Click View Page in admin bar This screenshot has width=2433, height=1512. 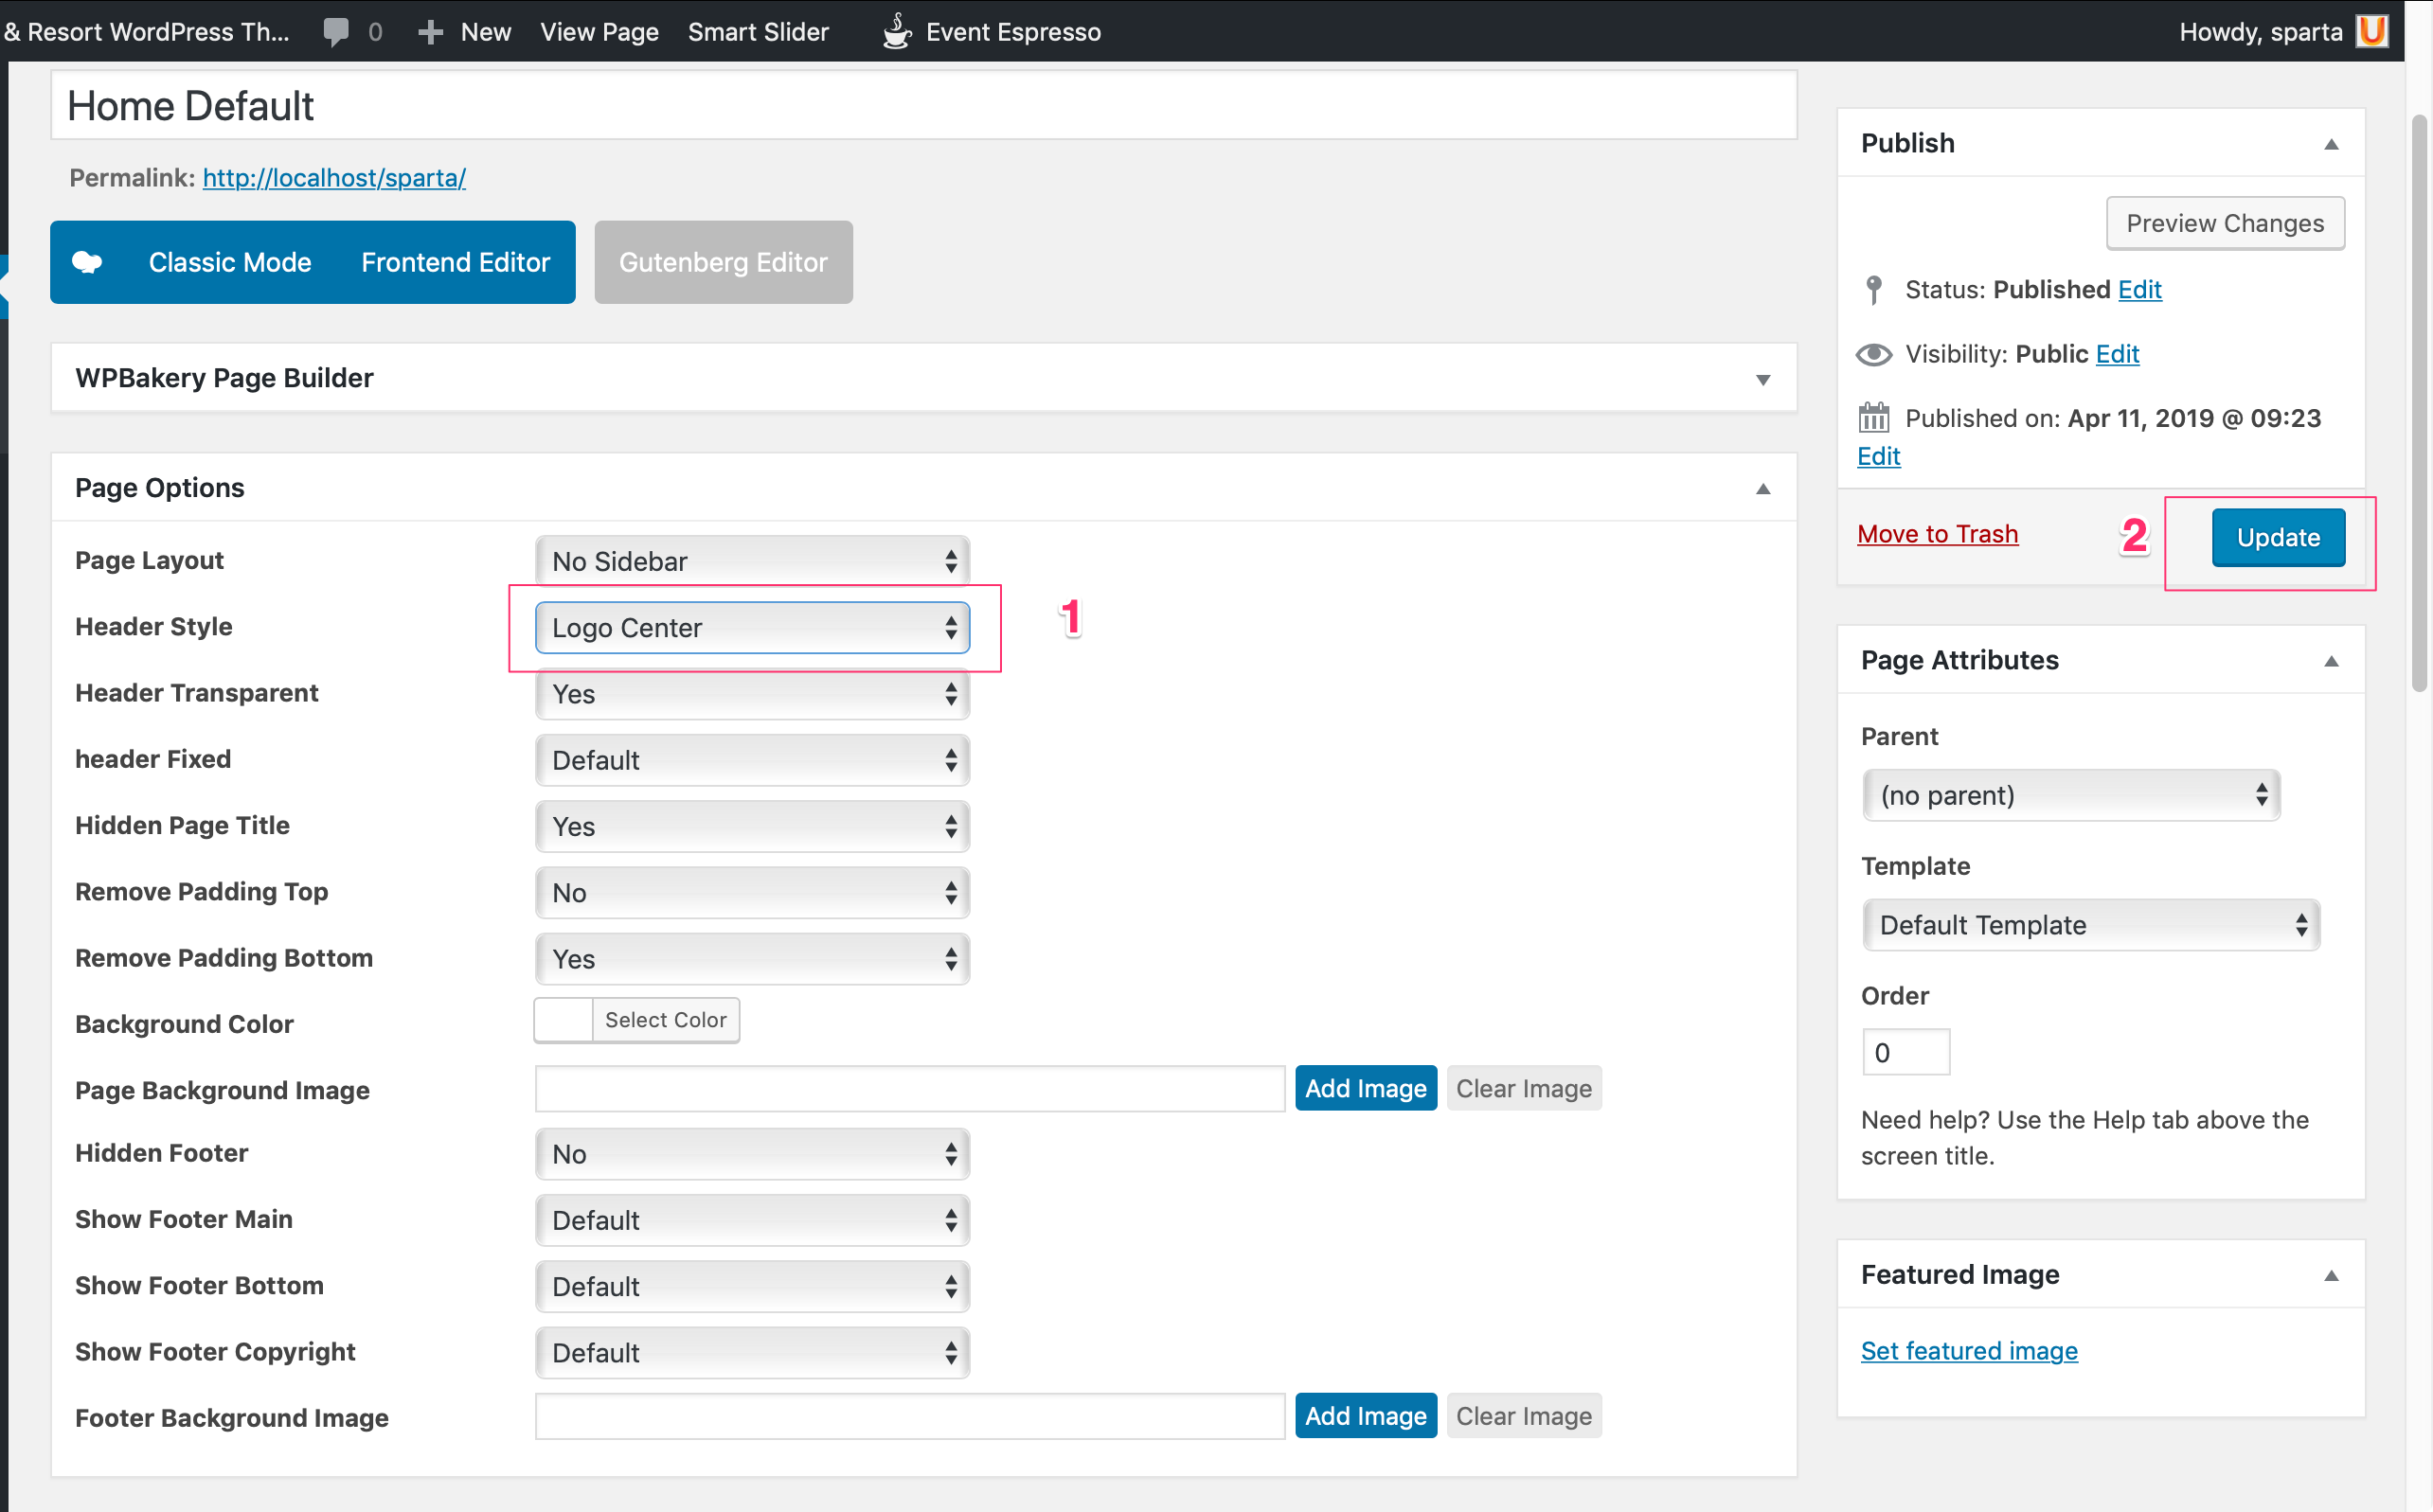(x=599, y=32)
